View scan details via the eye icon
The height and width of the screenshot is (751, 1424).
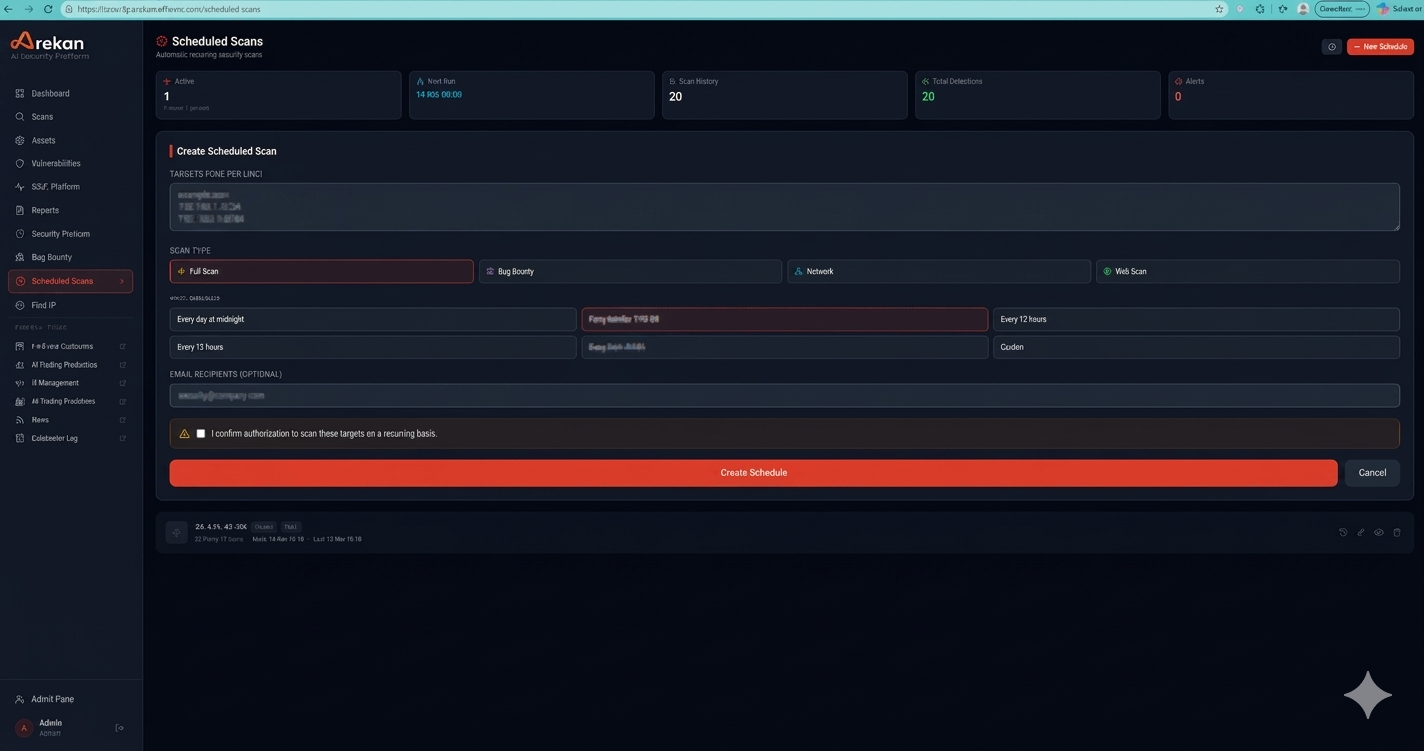point(1379,532)
